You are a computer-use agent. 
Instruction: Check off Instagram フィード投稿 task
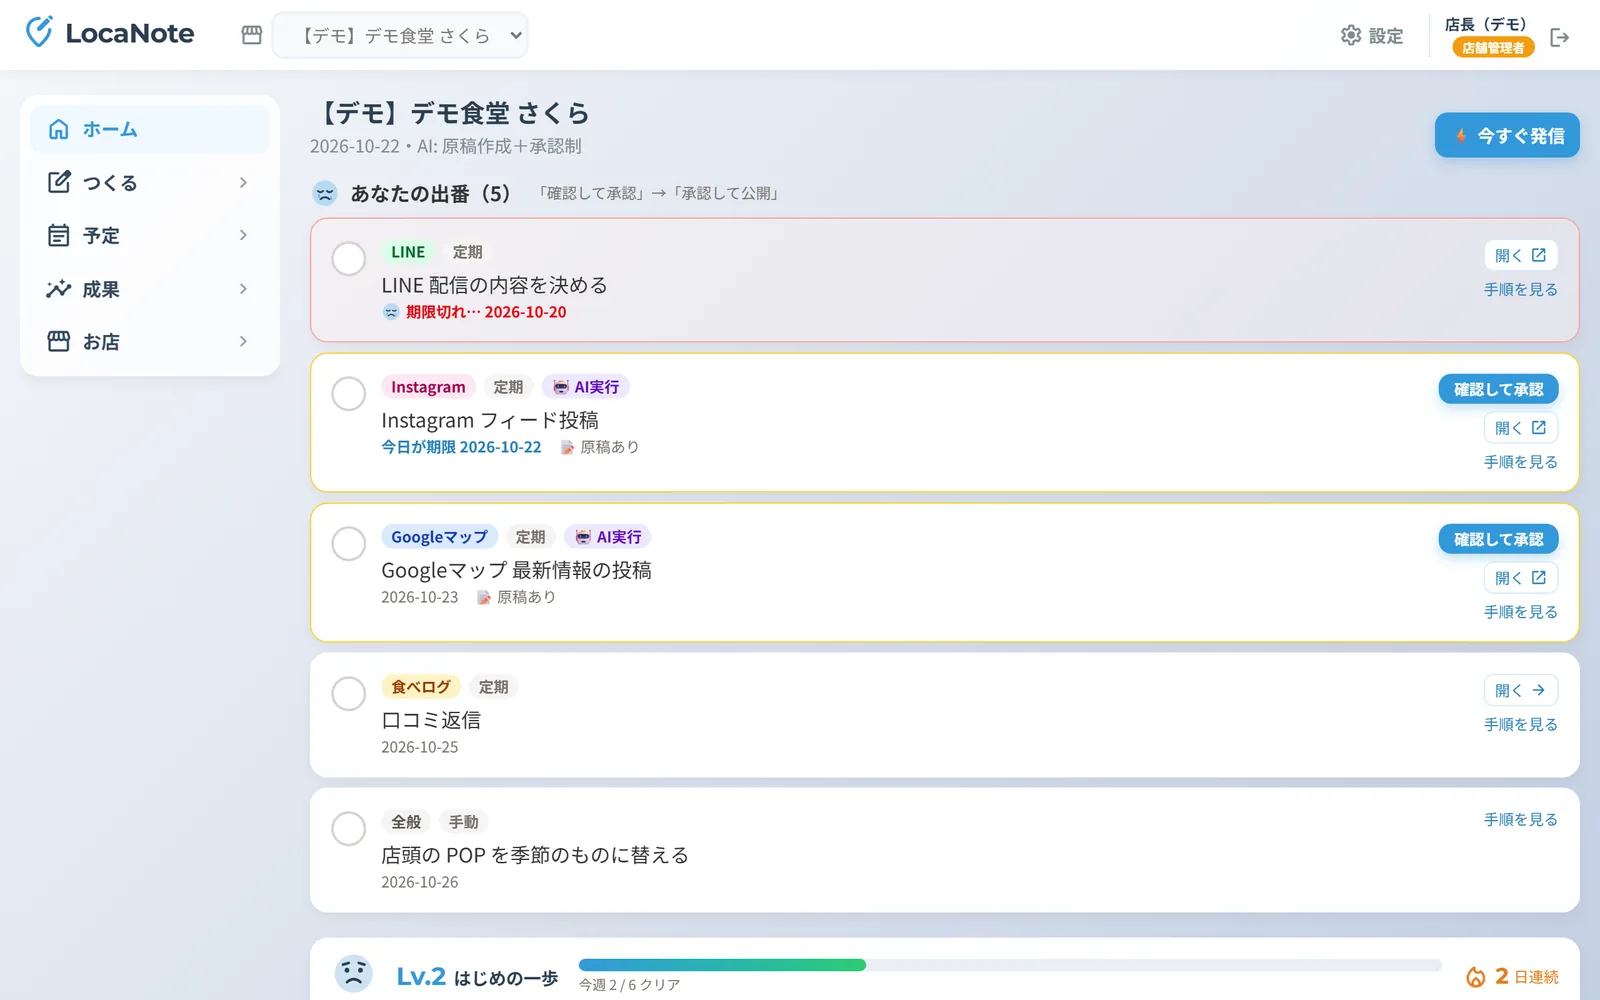pos(348,393)
